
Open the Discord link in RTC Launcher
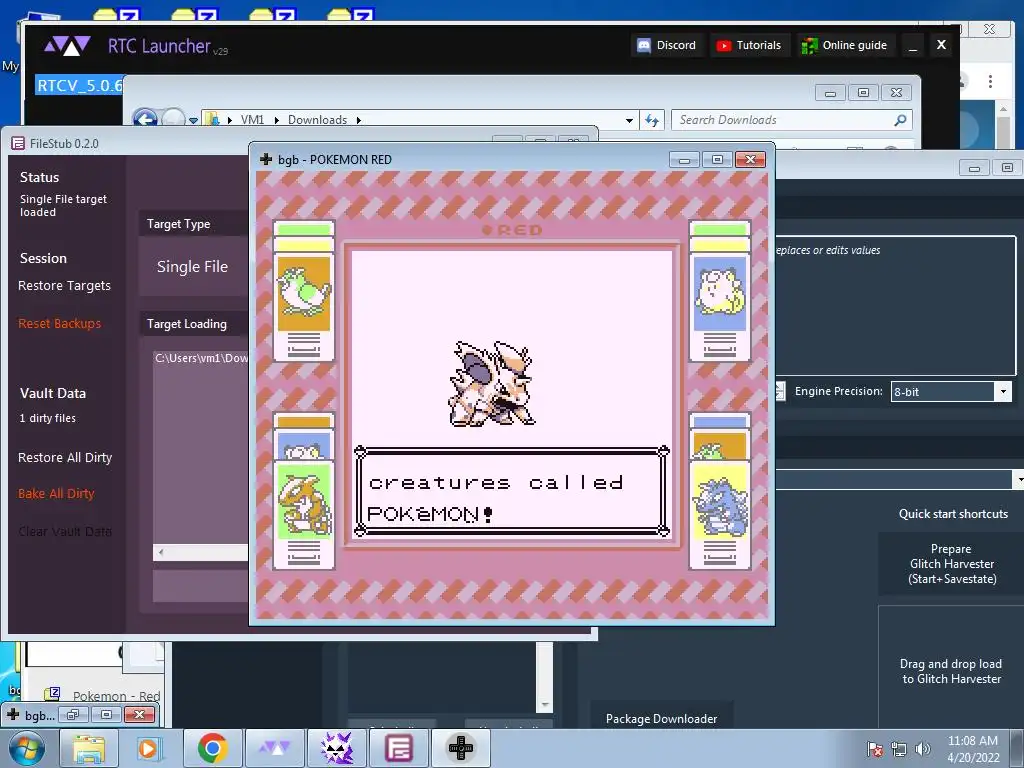pyautogui.click(x=667, y=45)
